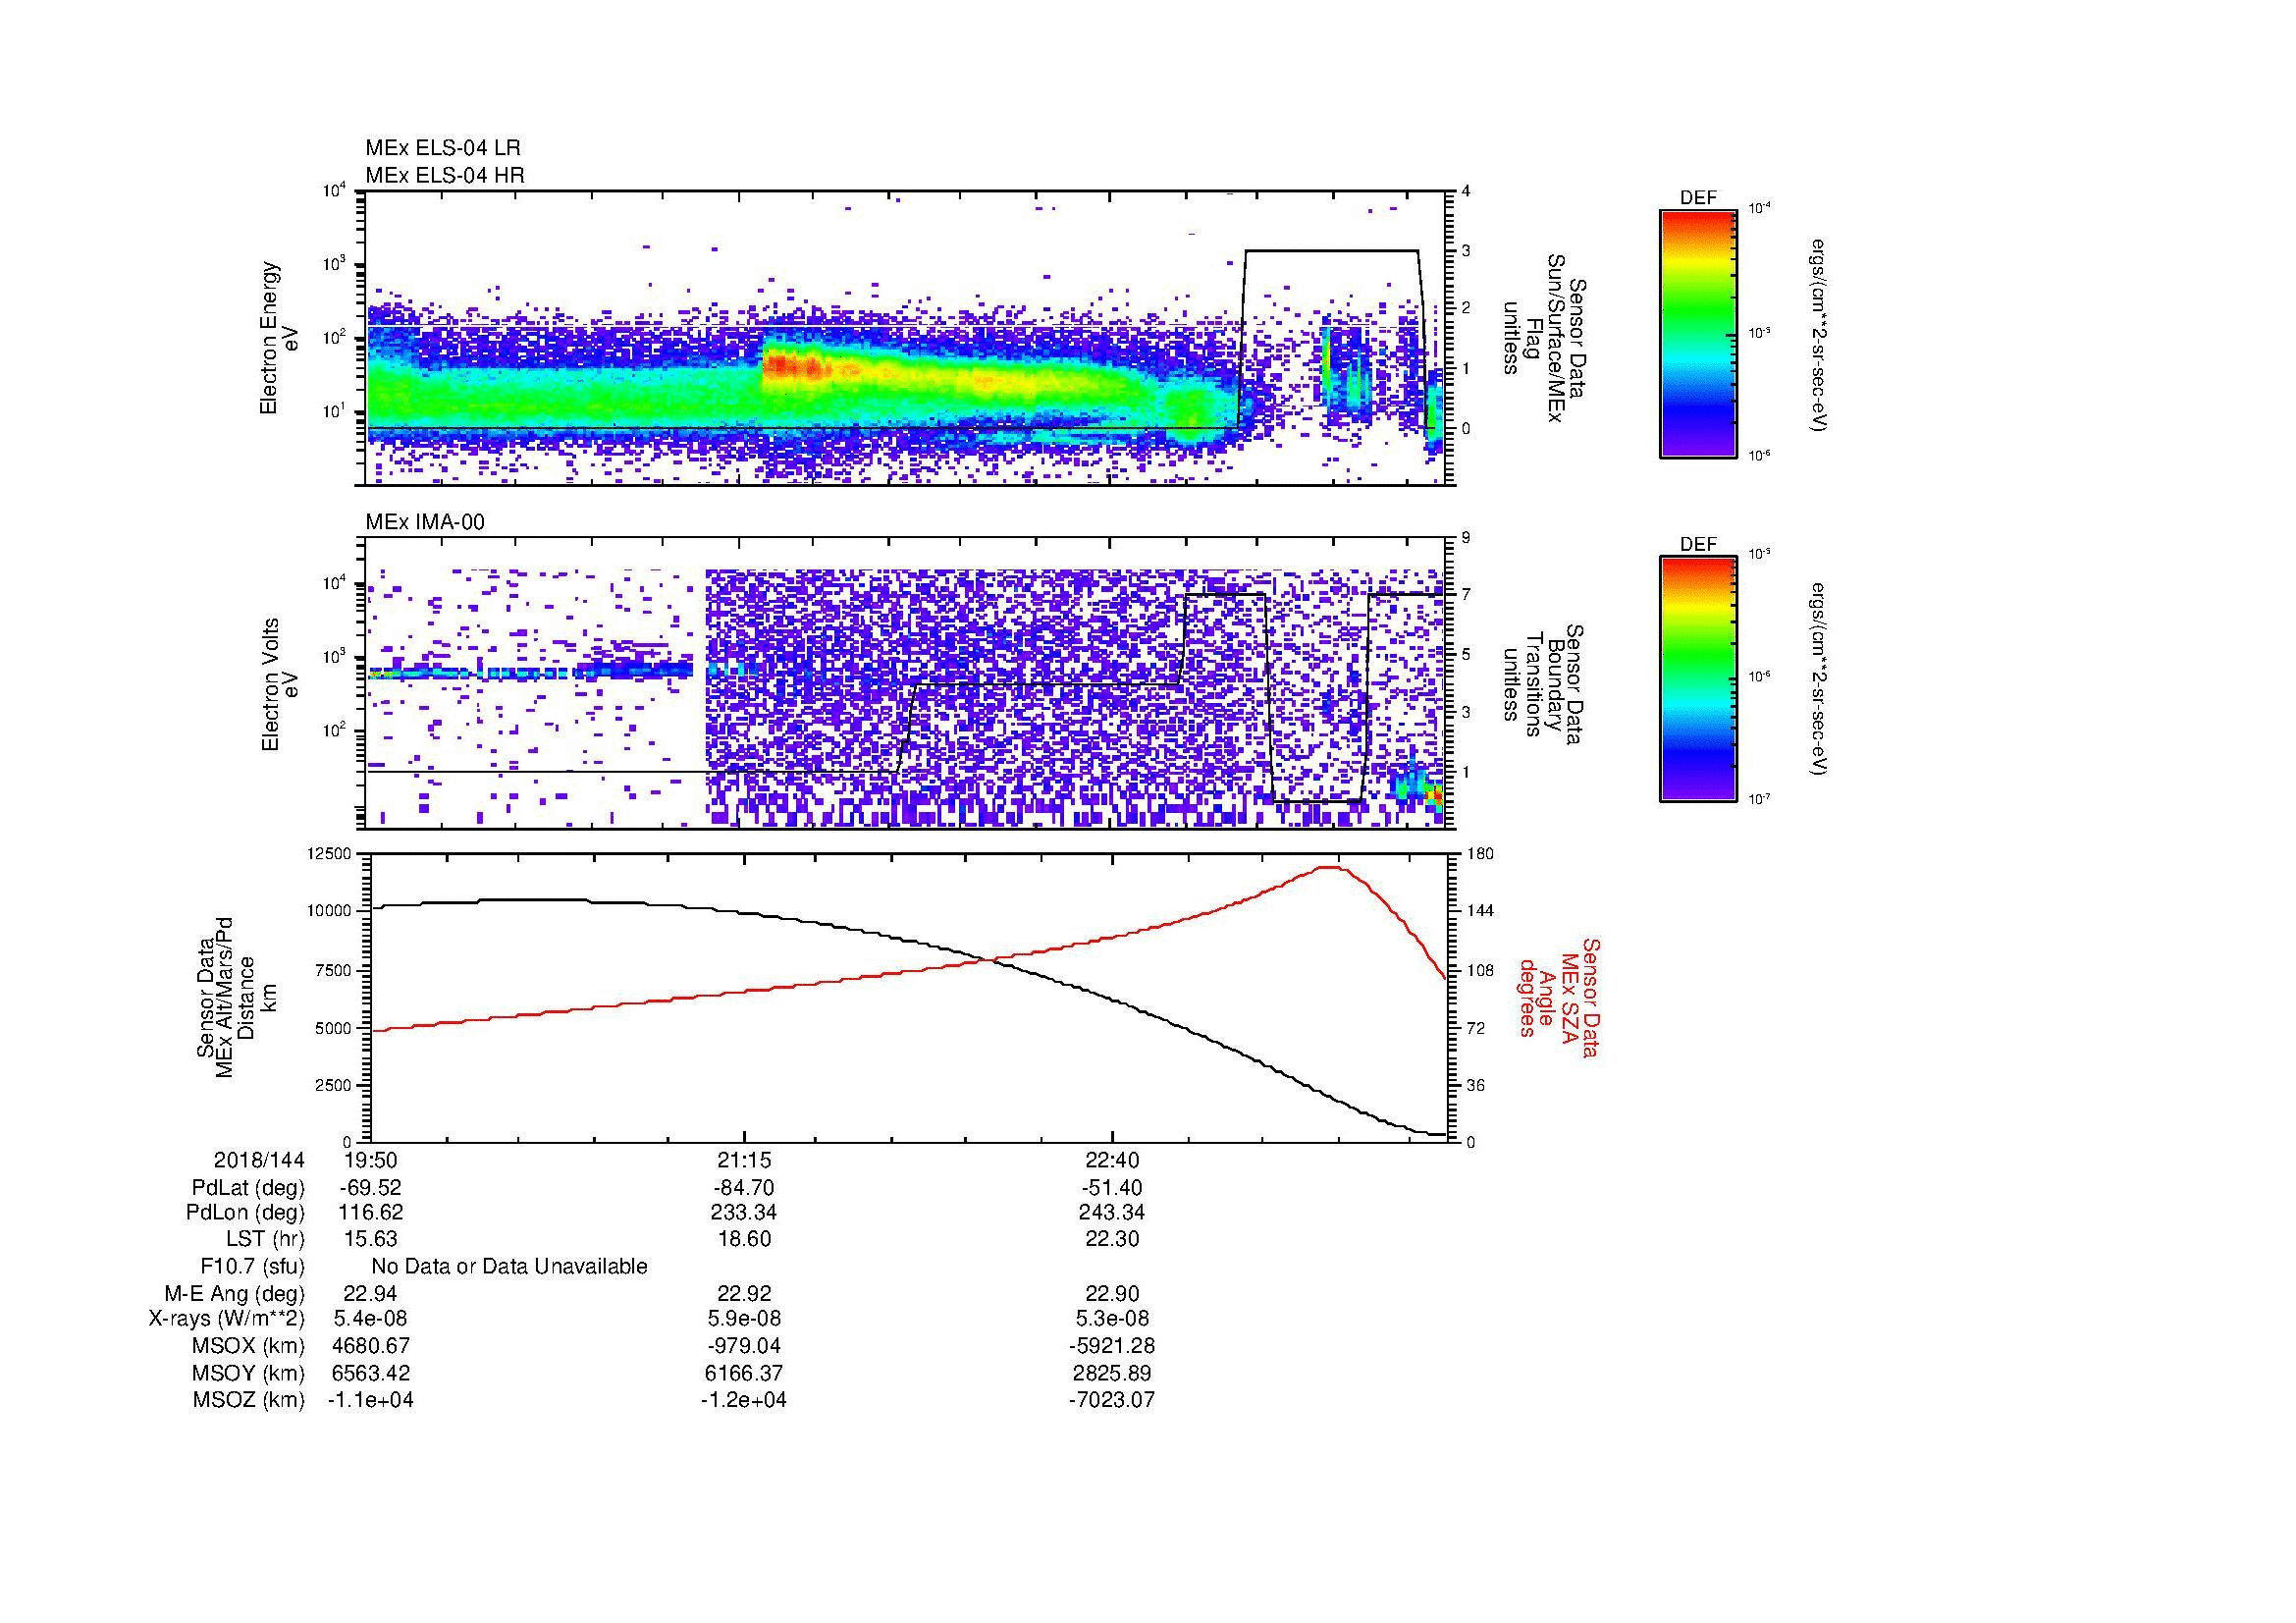Click the 'Electron Volts eV' axis label

[279, 685]
